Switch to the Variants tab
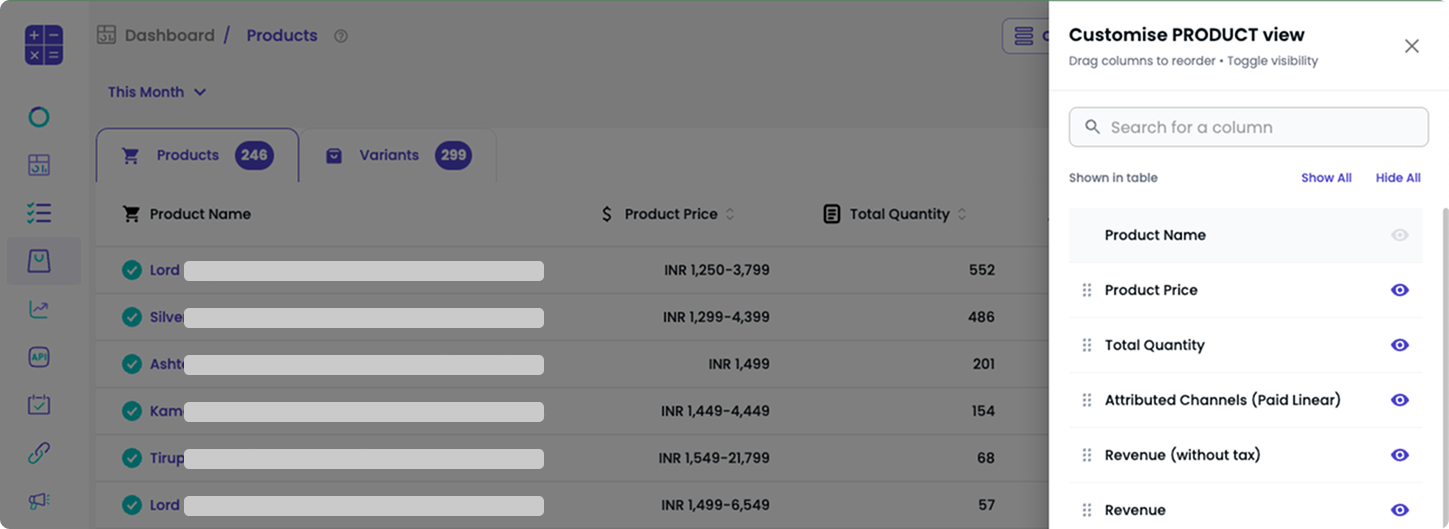Screen dimensions: 1449x529 pyautogui.click(x=398, y=155)
